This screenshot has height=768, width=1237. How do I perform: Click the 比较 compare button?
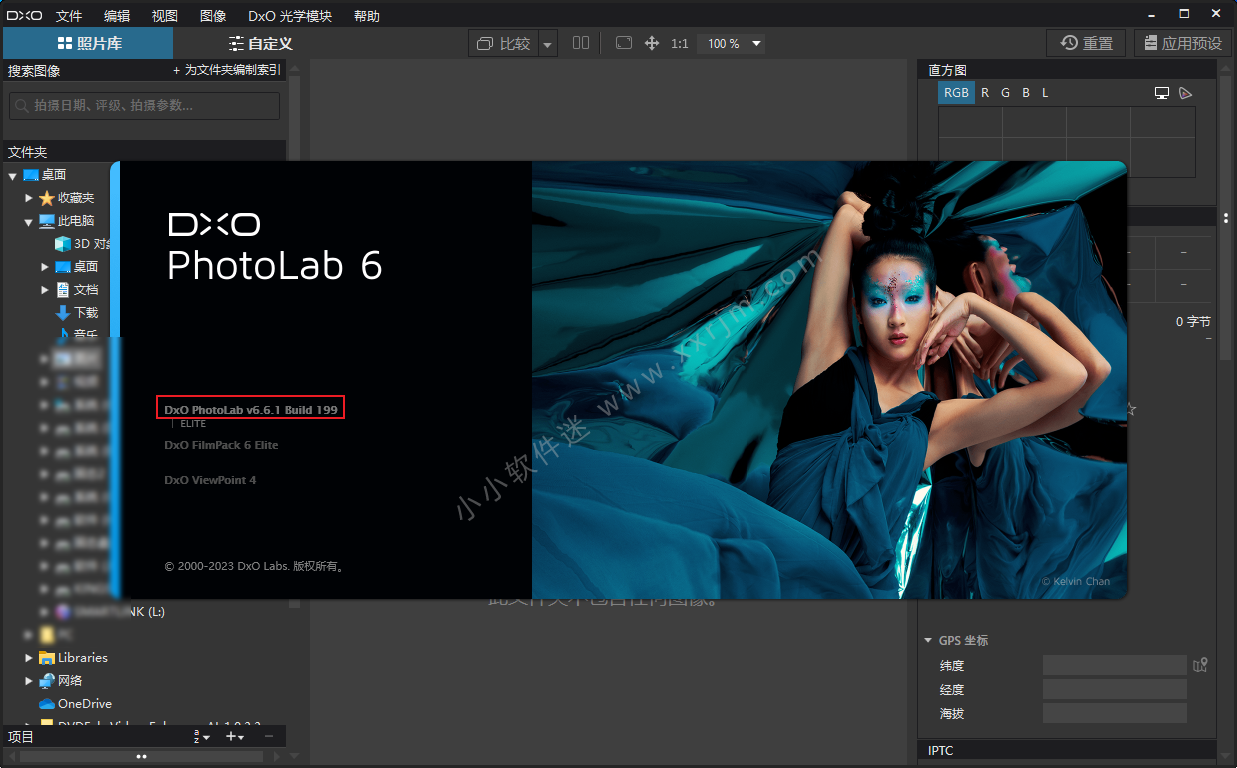click(x=504, y=43)
